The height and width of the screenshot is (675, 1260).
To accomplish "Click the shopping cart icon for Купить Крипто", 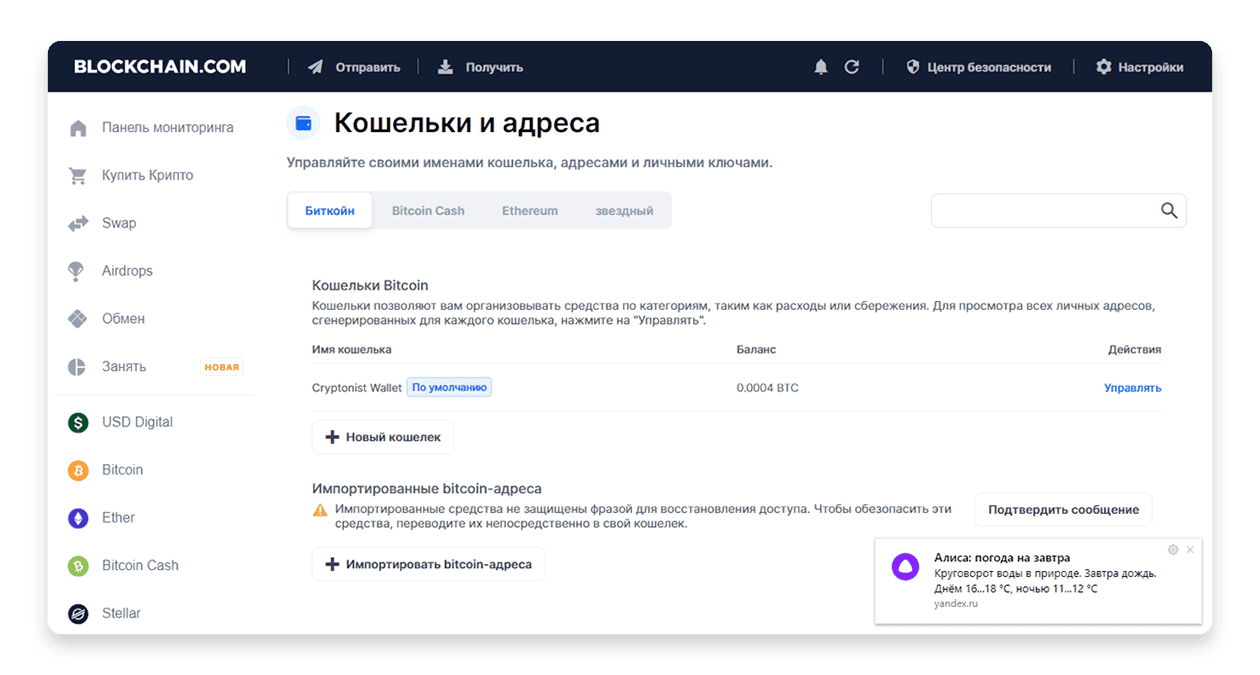I will click(78, 176).
